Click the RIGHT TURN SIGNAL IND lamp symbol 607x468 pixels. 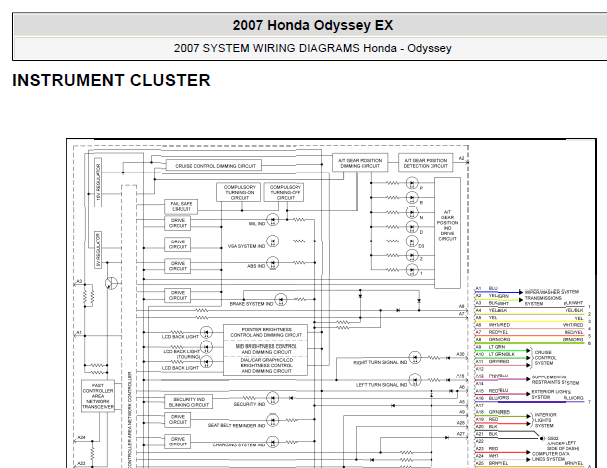415,357
